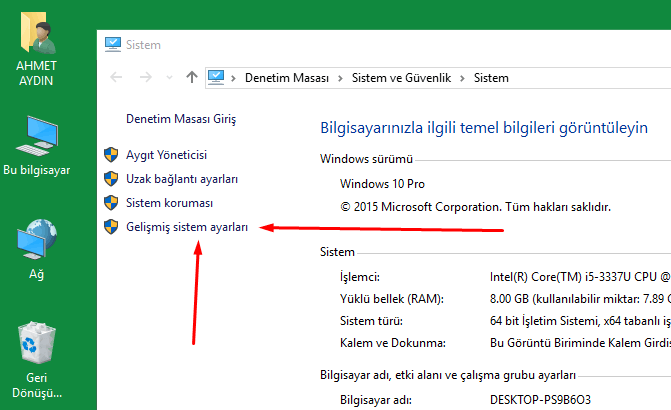Screen dimensions: 671x410
Task: Open the Geri Dönüşüm recycle bin icon
Action: (37, 342)
